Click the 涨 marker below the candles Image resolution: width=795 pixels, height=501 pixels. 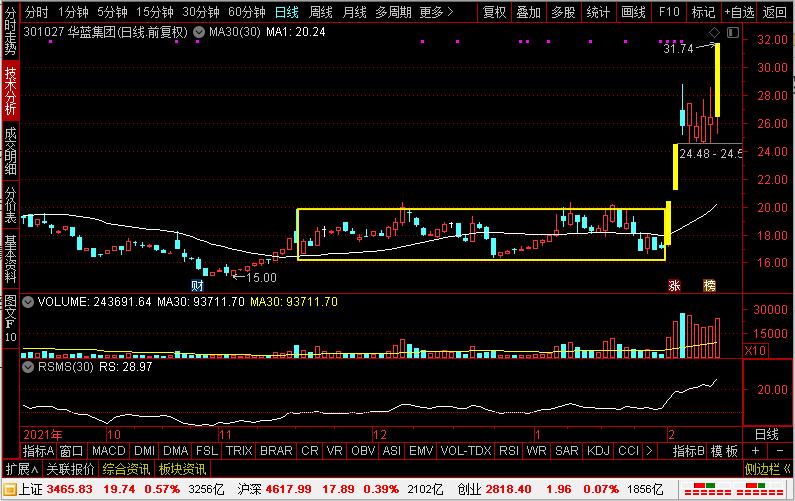pos(674,285)
